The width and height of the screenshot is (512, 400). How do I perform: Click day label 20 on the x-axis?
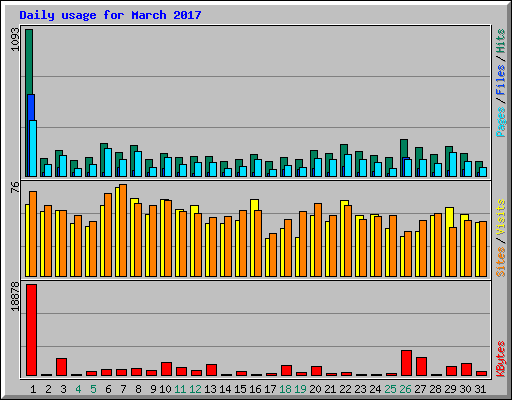click(x=315, y=389)
